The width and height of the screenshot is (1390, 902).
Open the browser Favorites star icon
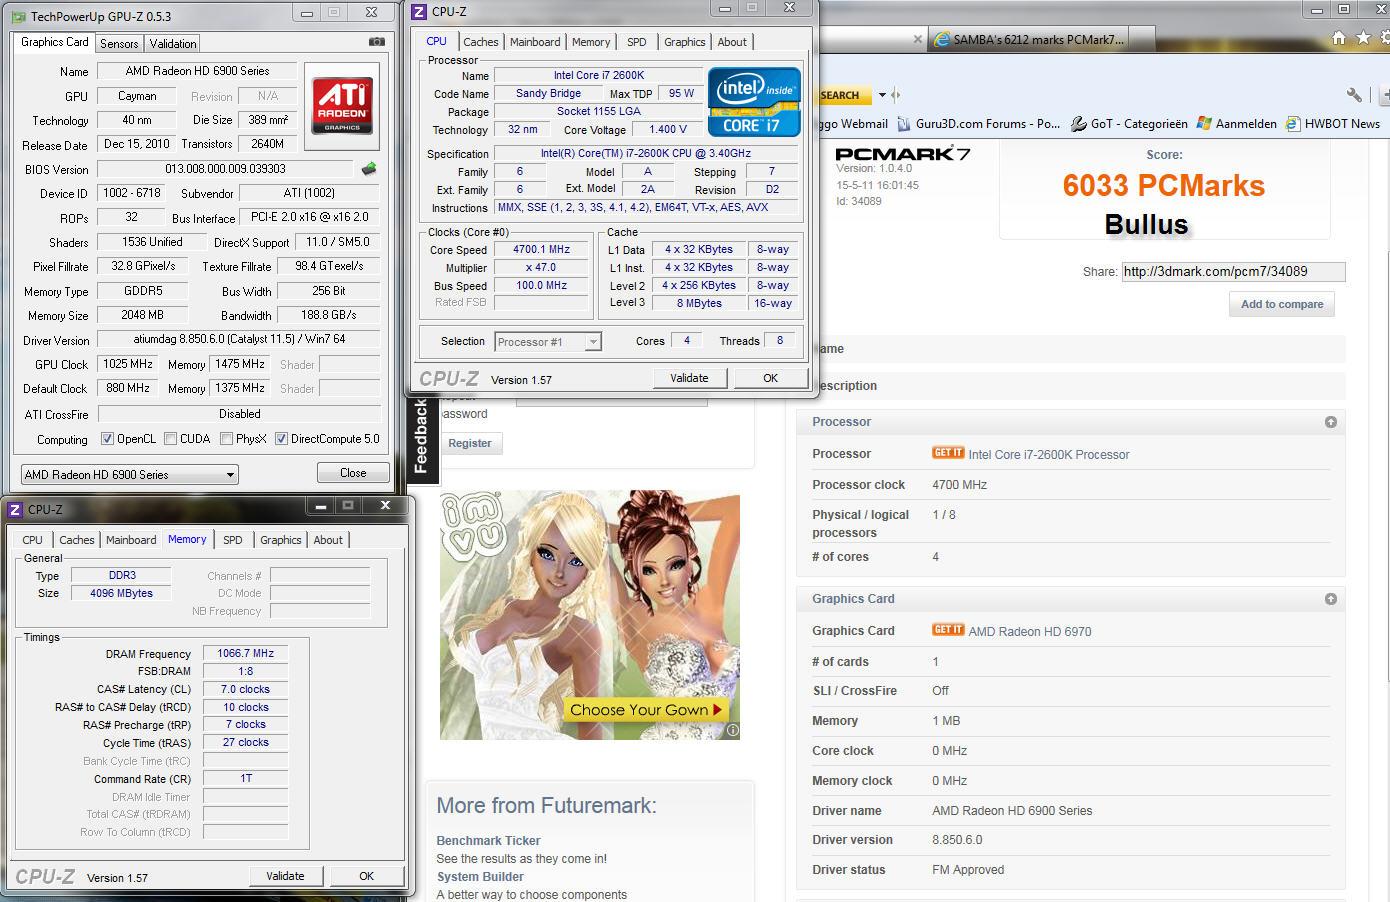coord(1362,38)
